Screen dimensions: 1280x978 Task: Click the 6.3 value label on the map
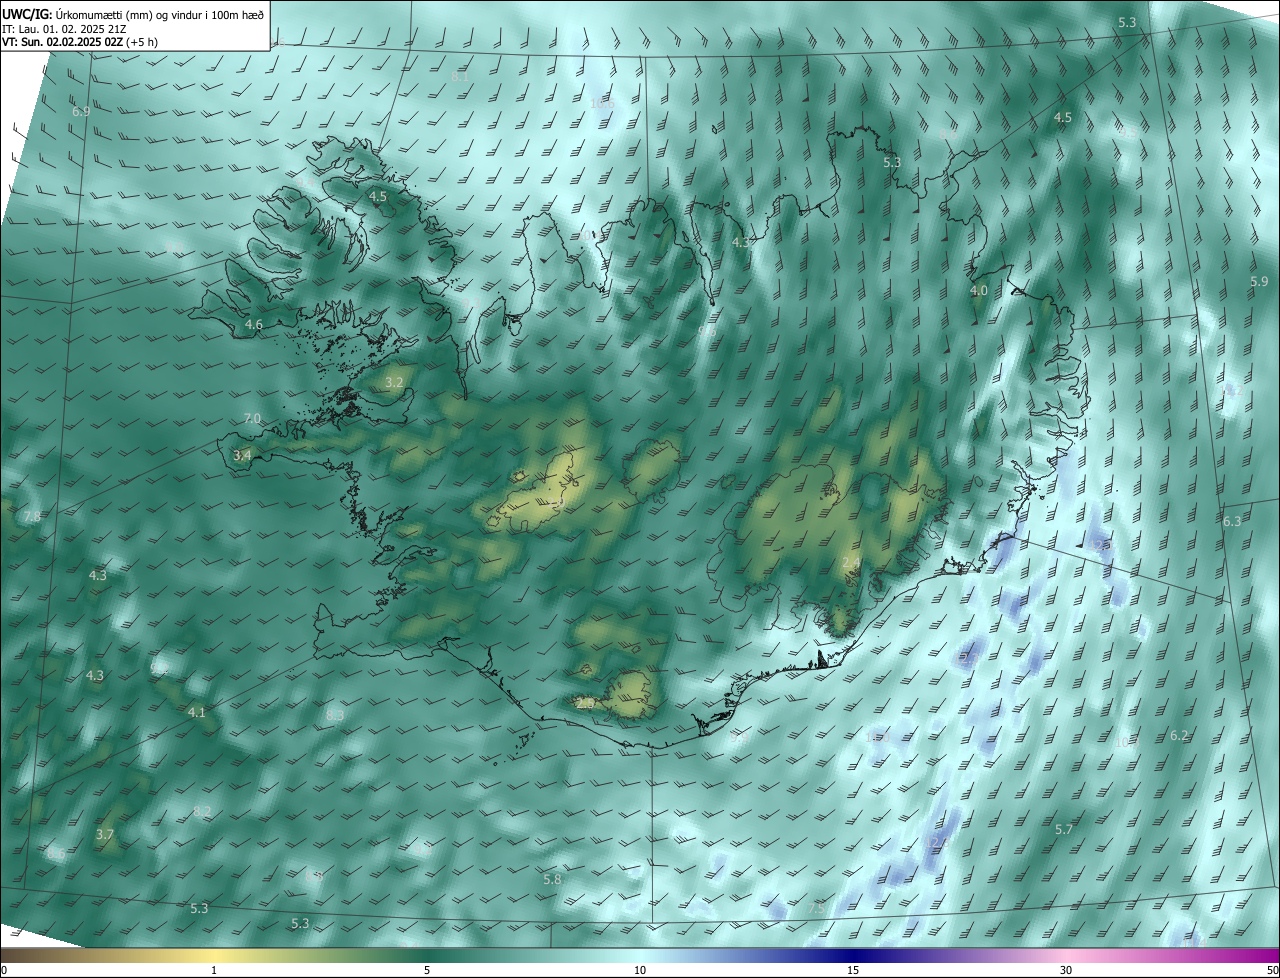pos(1232,522)
